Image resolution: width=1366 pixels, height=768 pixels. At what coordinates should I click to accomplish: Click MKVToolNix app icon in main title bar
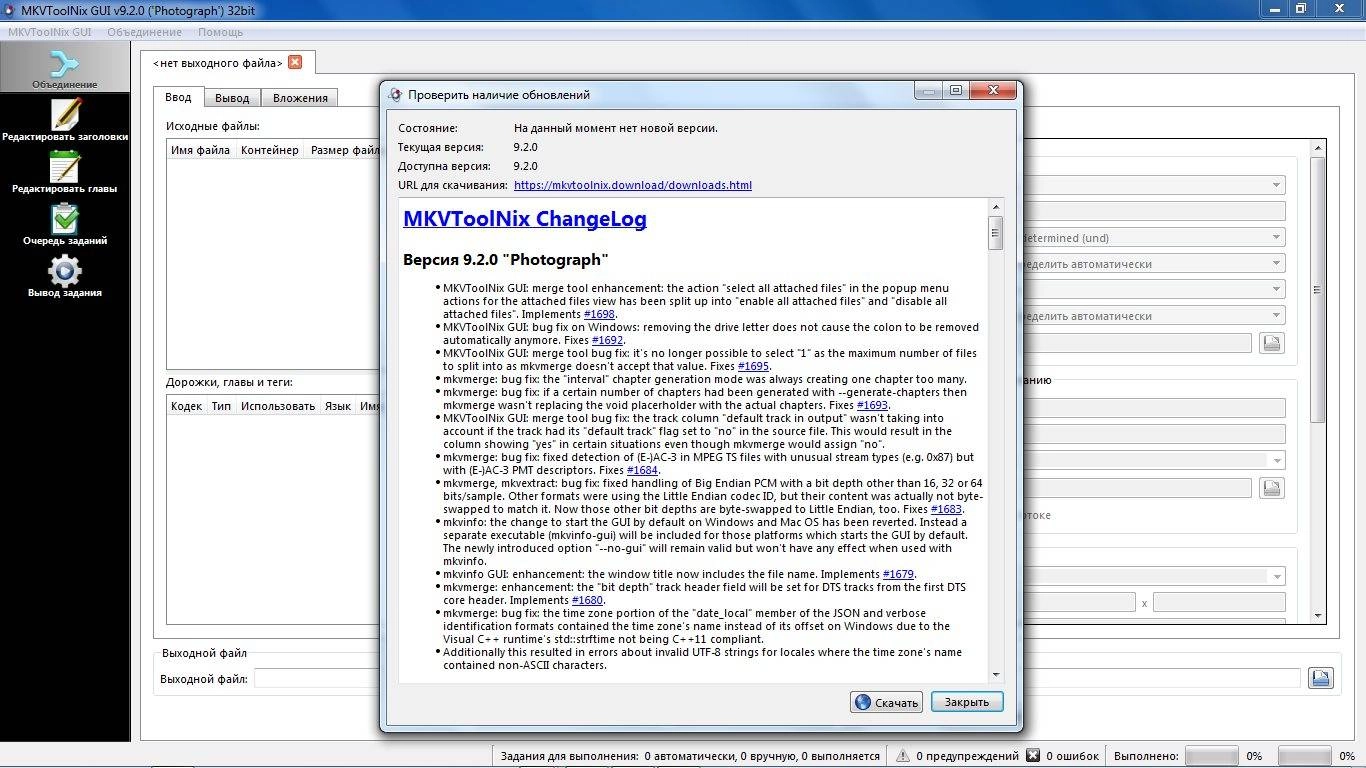9,9
